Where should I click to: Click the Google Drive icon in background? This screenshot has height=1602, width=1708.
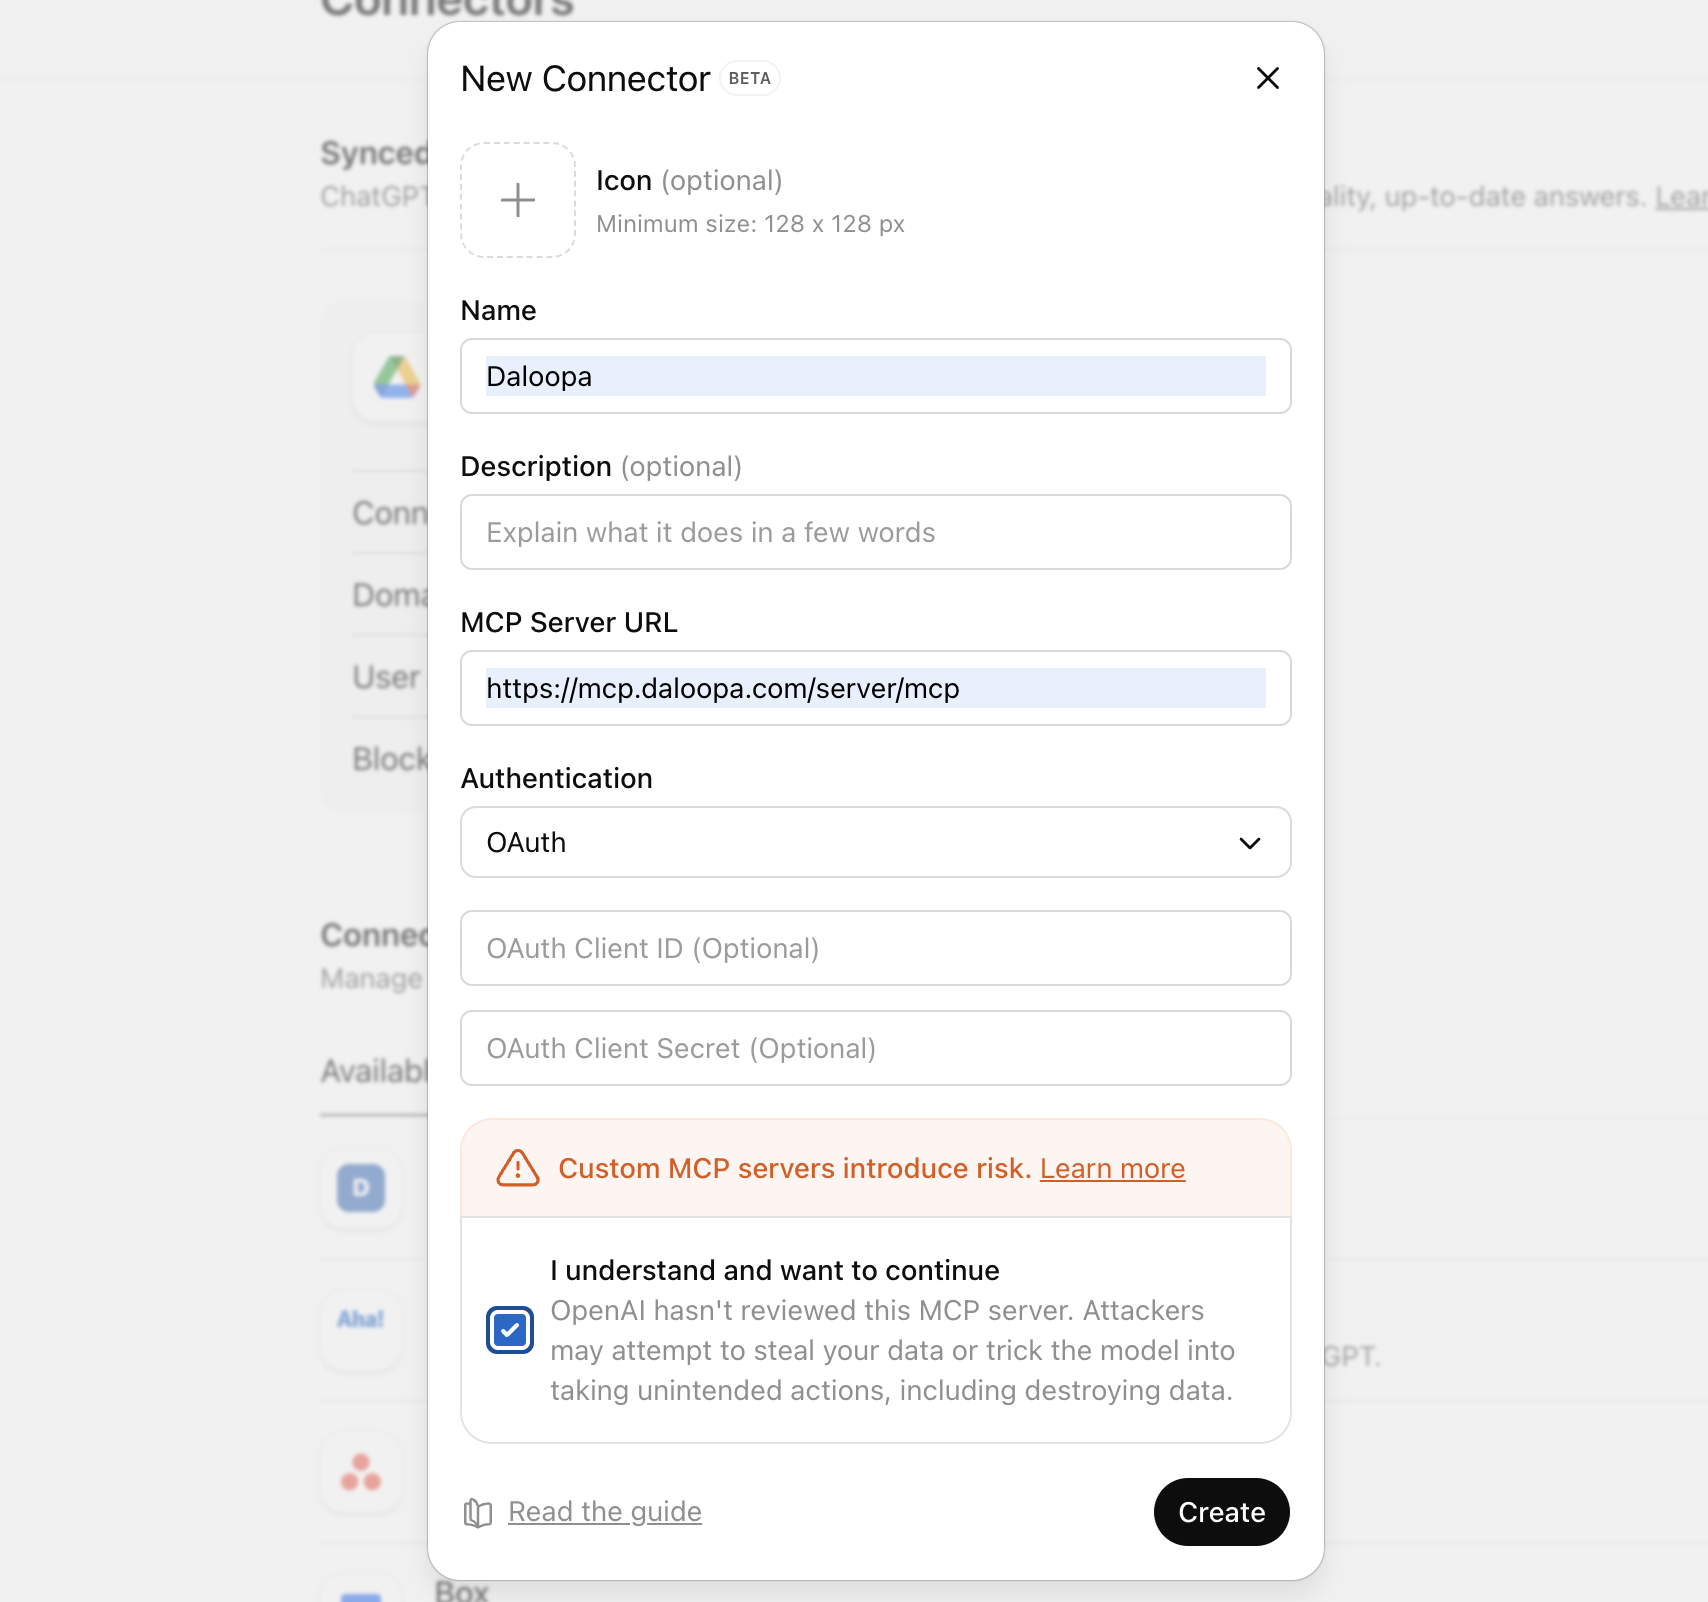click(x=397, y=377)
